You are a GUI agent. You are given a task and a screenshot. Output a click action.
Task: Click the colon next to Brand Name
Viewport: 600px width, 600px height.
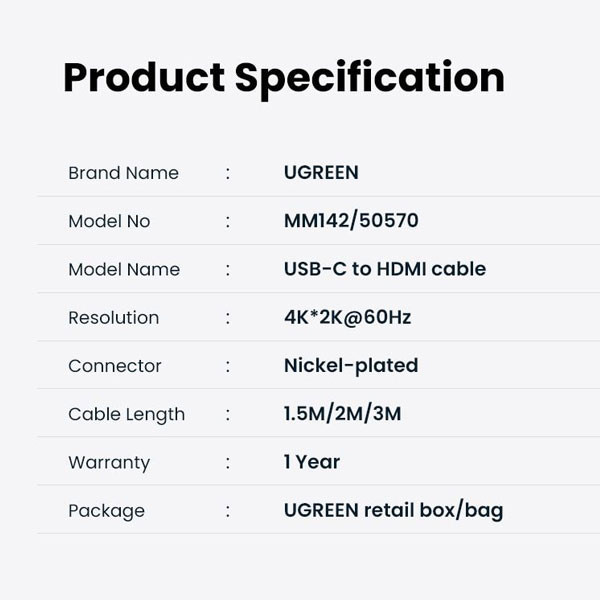tap(228, 173)
